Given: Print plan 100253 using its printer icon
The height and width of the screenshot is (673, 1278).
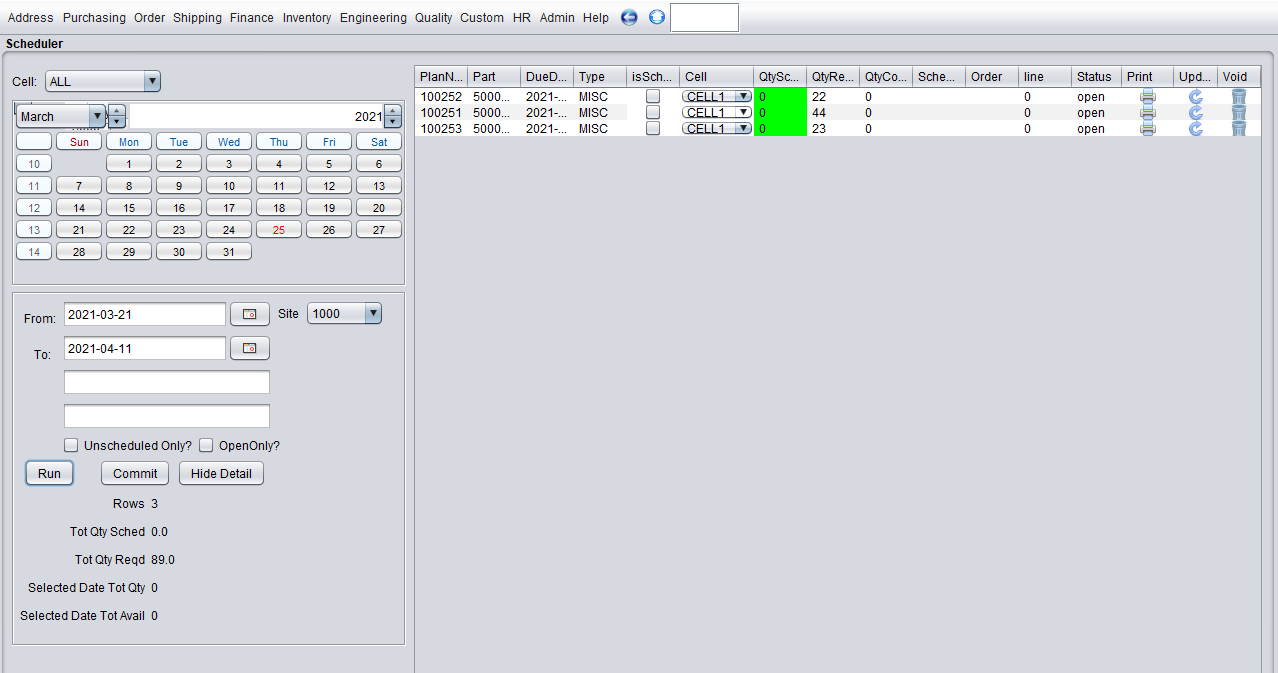Looking at the screenshot, I should point(1147,129).
